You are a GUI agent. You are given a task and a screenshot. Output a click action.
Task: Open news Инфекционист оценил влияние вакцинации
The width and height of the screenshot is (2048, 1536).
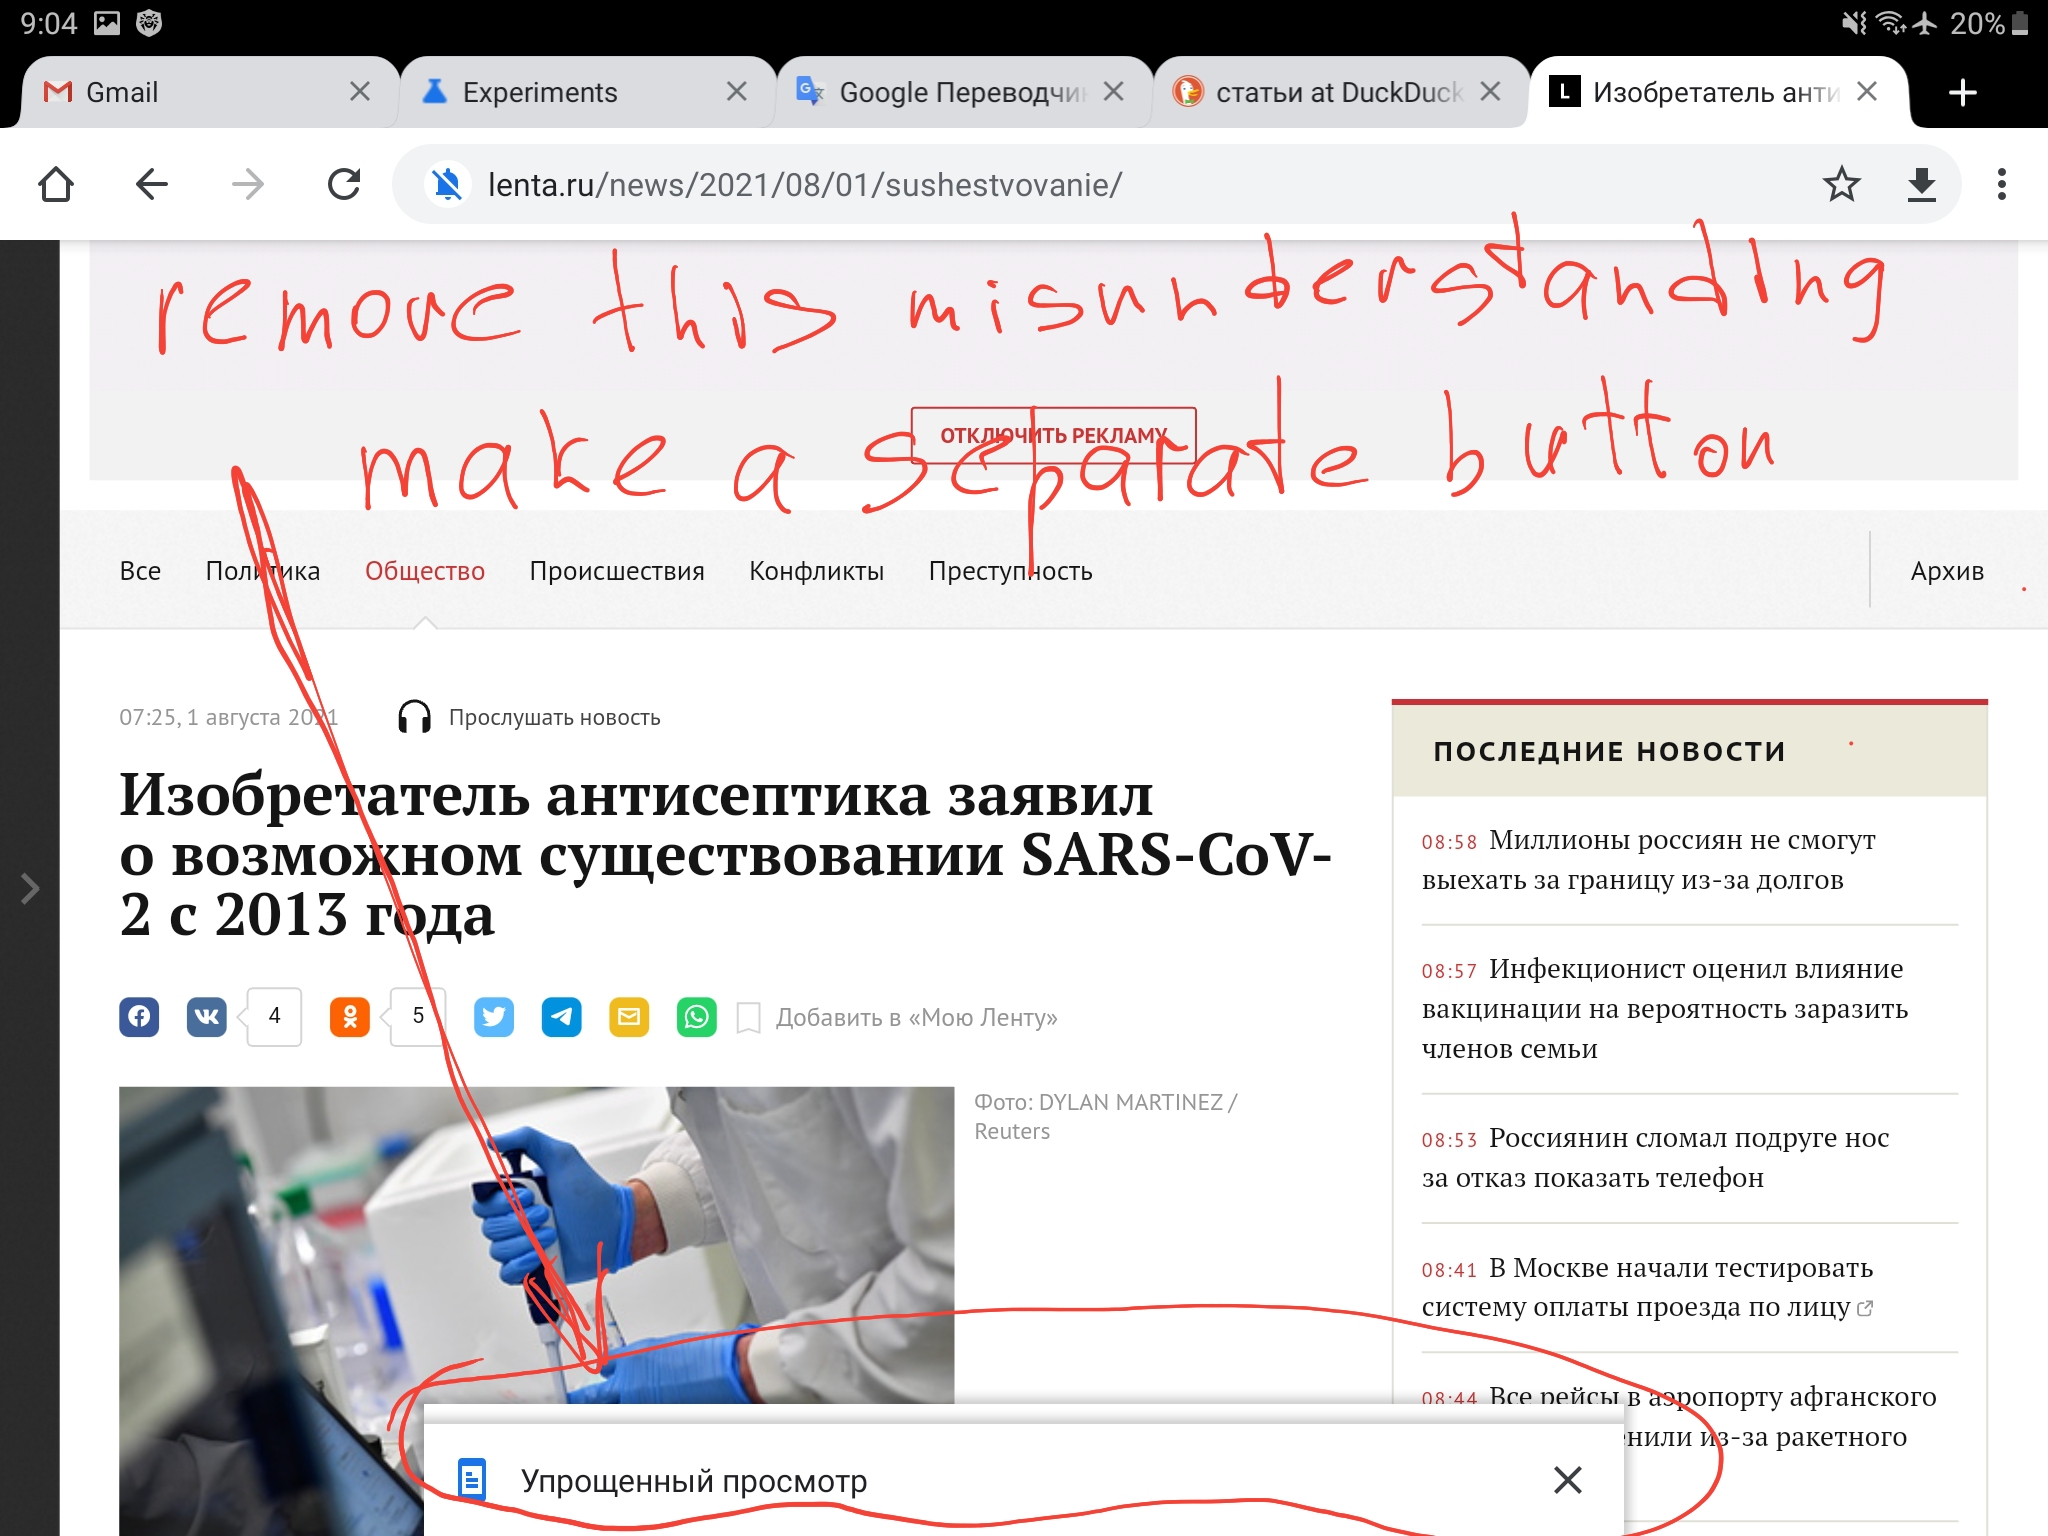pyautogui.click(x=1665, y=1008)
